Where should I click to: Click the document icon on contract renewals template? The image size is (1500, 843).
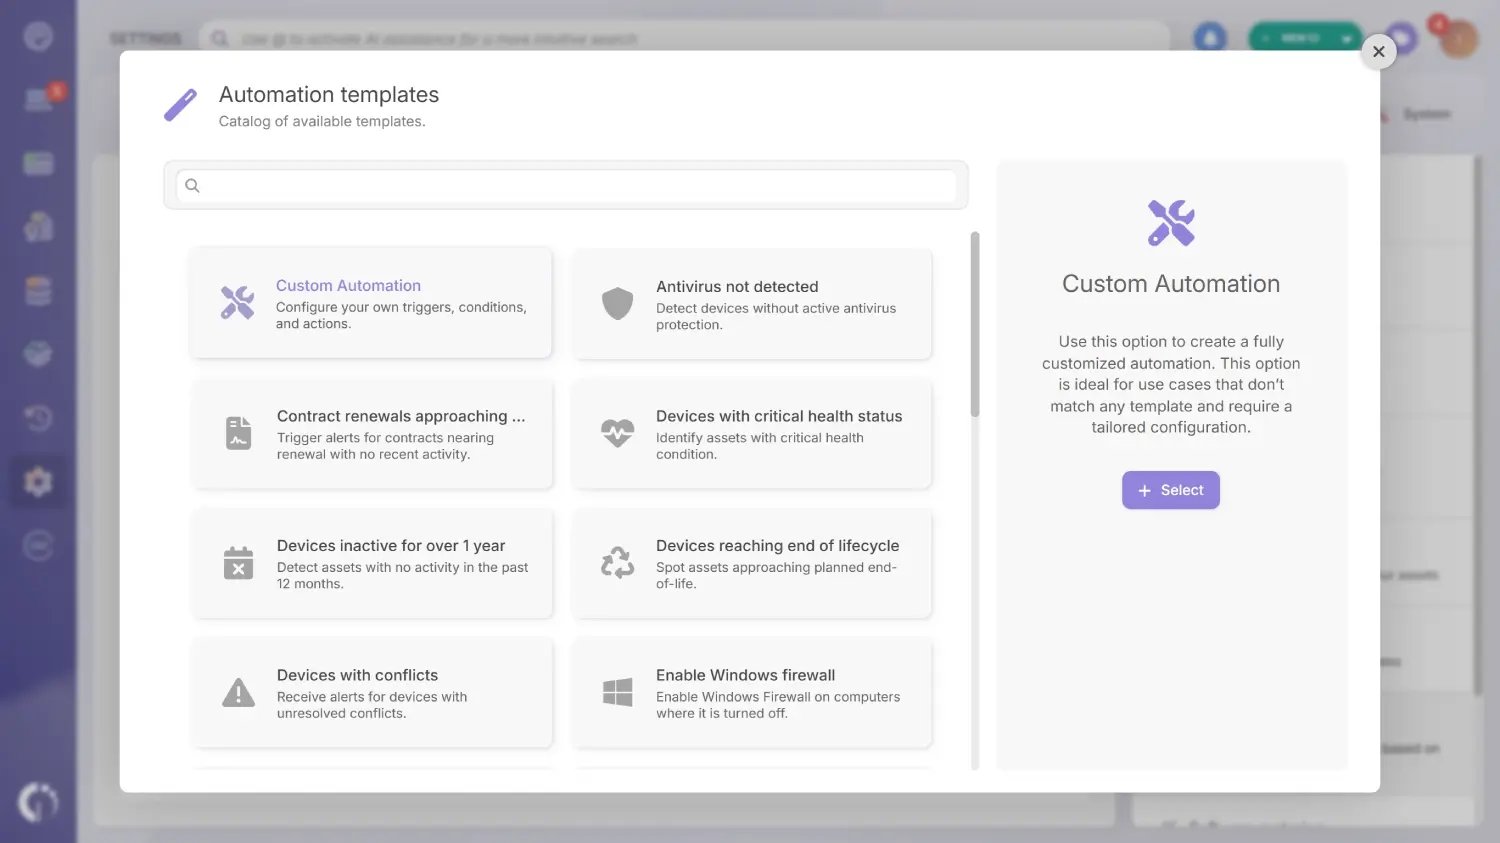[x=238, y=433]
